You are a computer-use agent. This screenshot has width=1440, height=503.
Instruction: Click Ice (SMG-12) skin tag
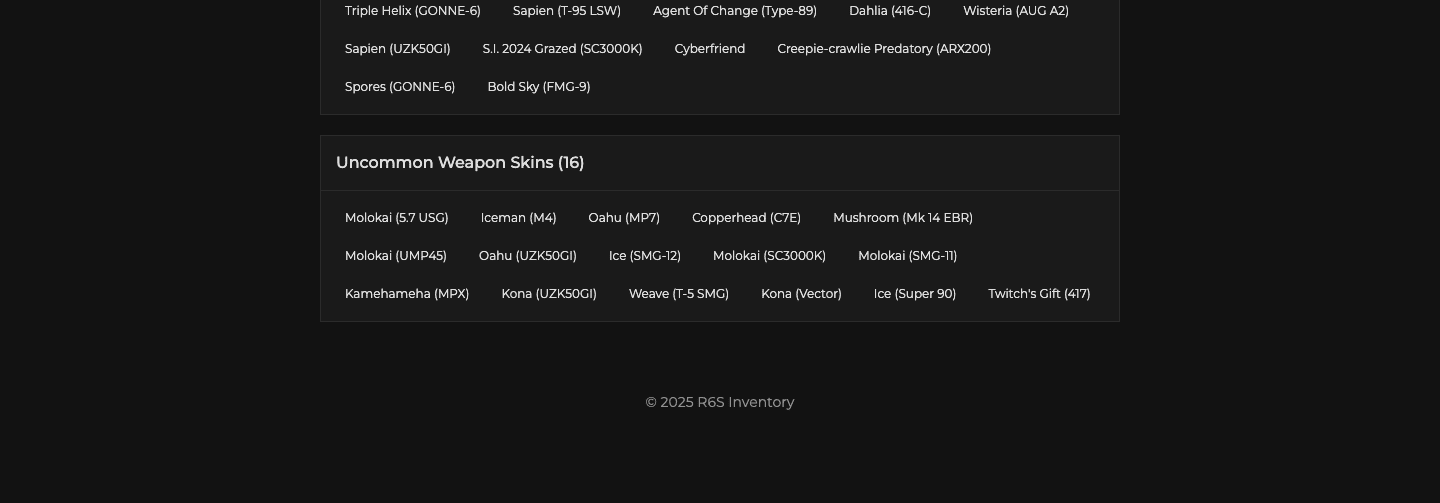(x=644, y=256)
